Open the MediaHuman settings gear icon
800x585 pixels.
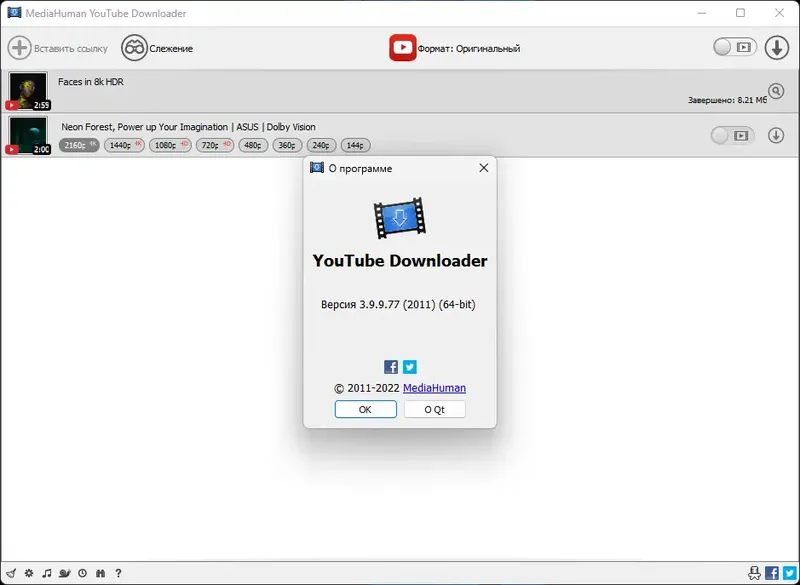tap(28, 573)
